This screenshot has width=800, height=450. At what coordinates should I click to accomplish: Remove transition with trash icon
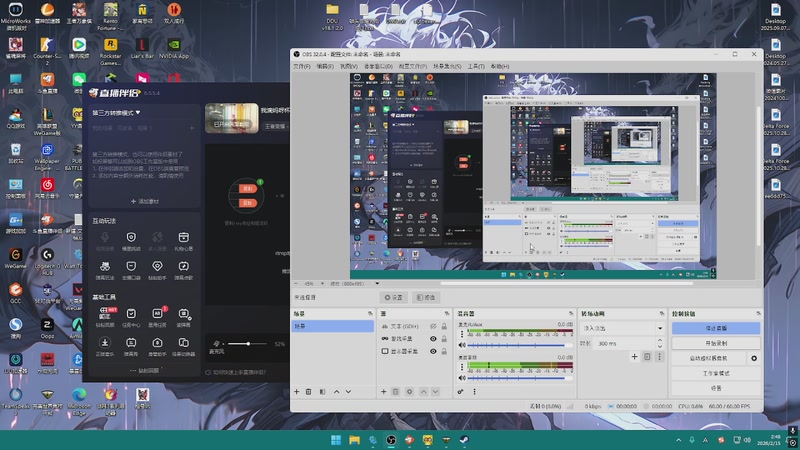647,357
